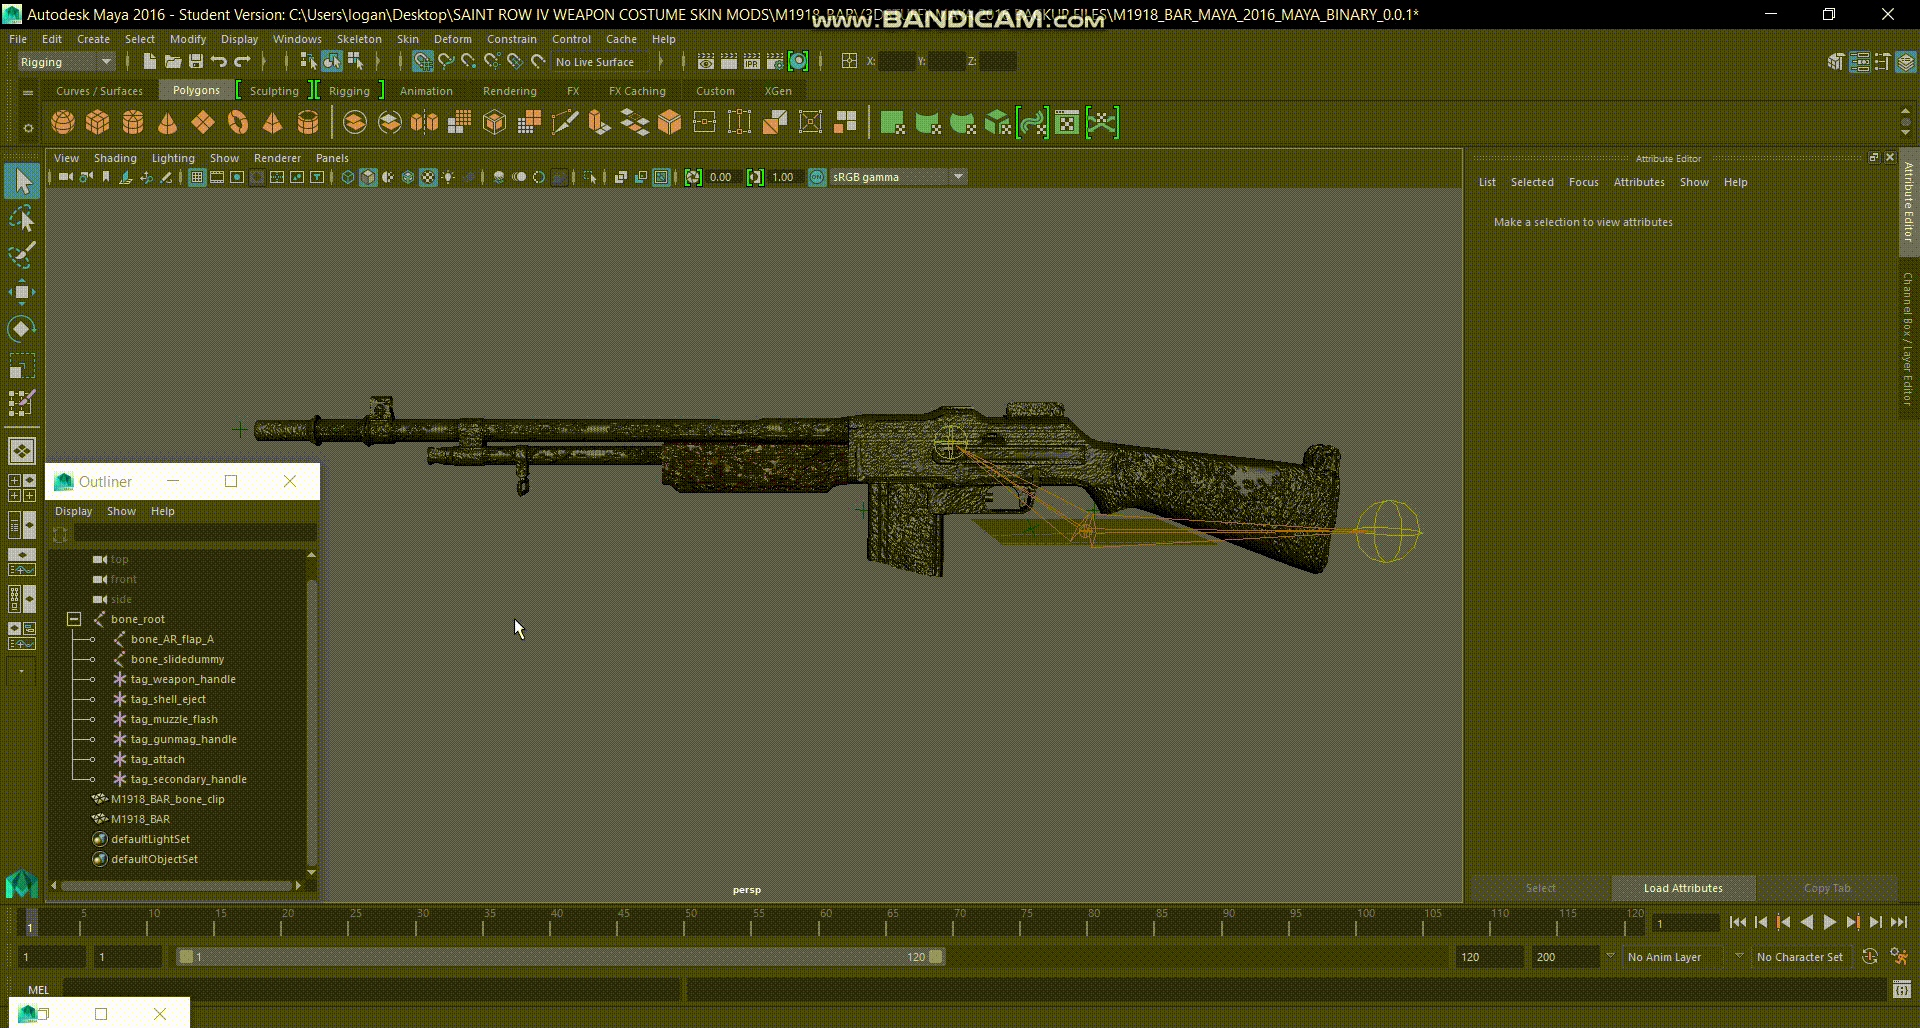
Task: Select the Paint Selection tool
Action: pyautogui.click(x=22, y=255)
